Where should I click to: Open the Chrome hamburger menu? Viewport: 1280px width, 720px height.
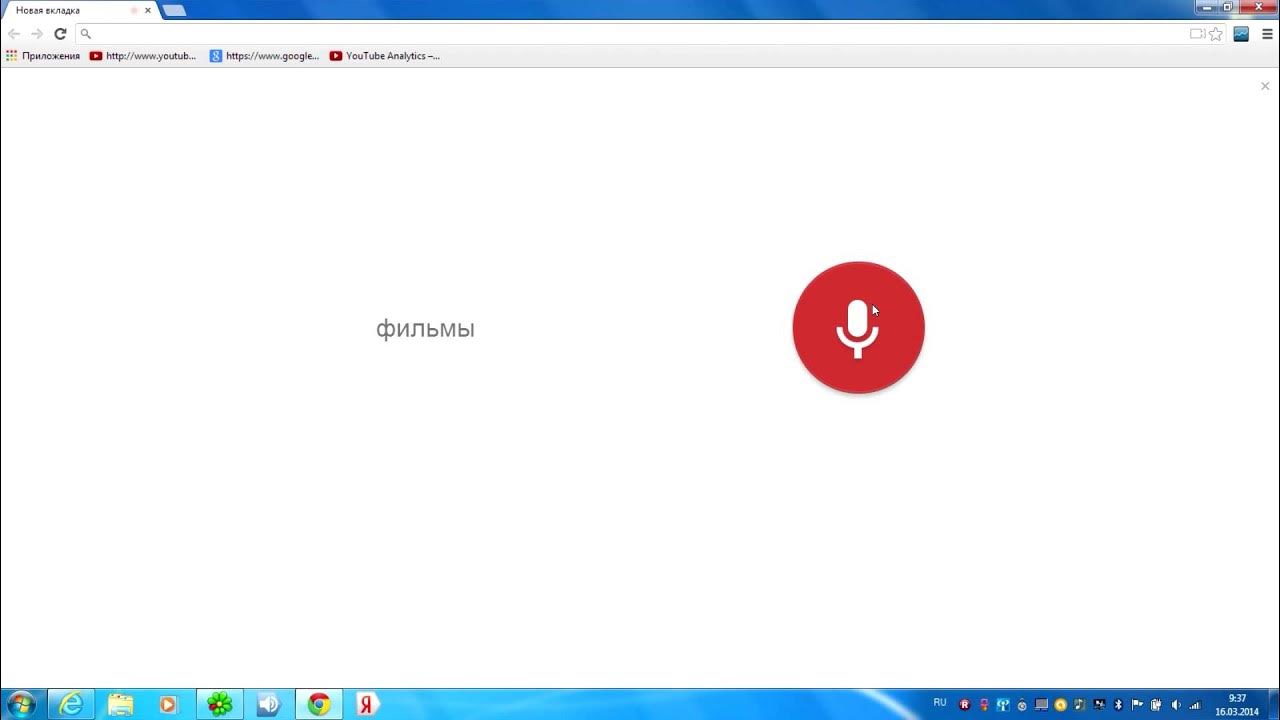click(x=1267, y=34)
